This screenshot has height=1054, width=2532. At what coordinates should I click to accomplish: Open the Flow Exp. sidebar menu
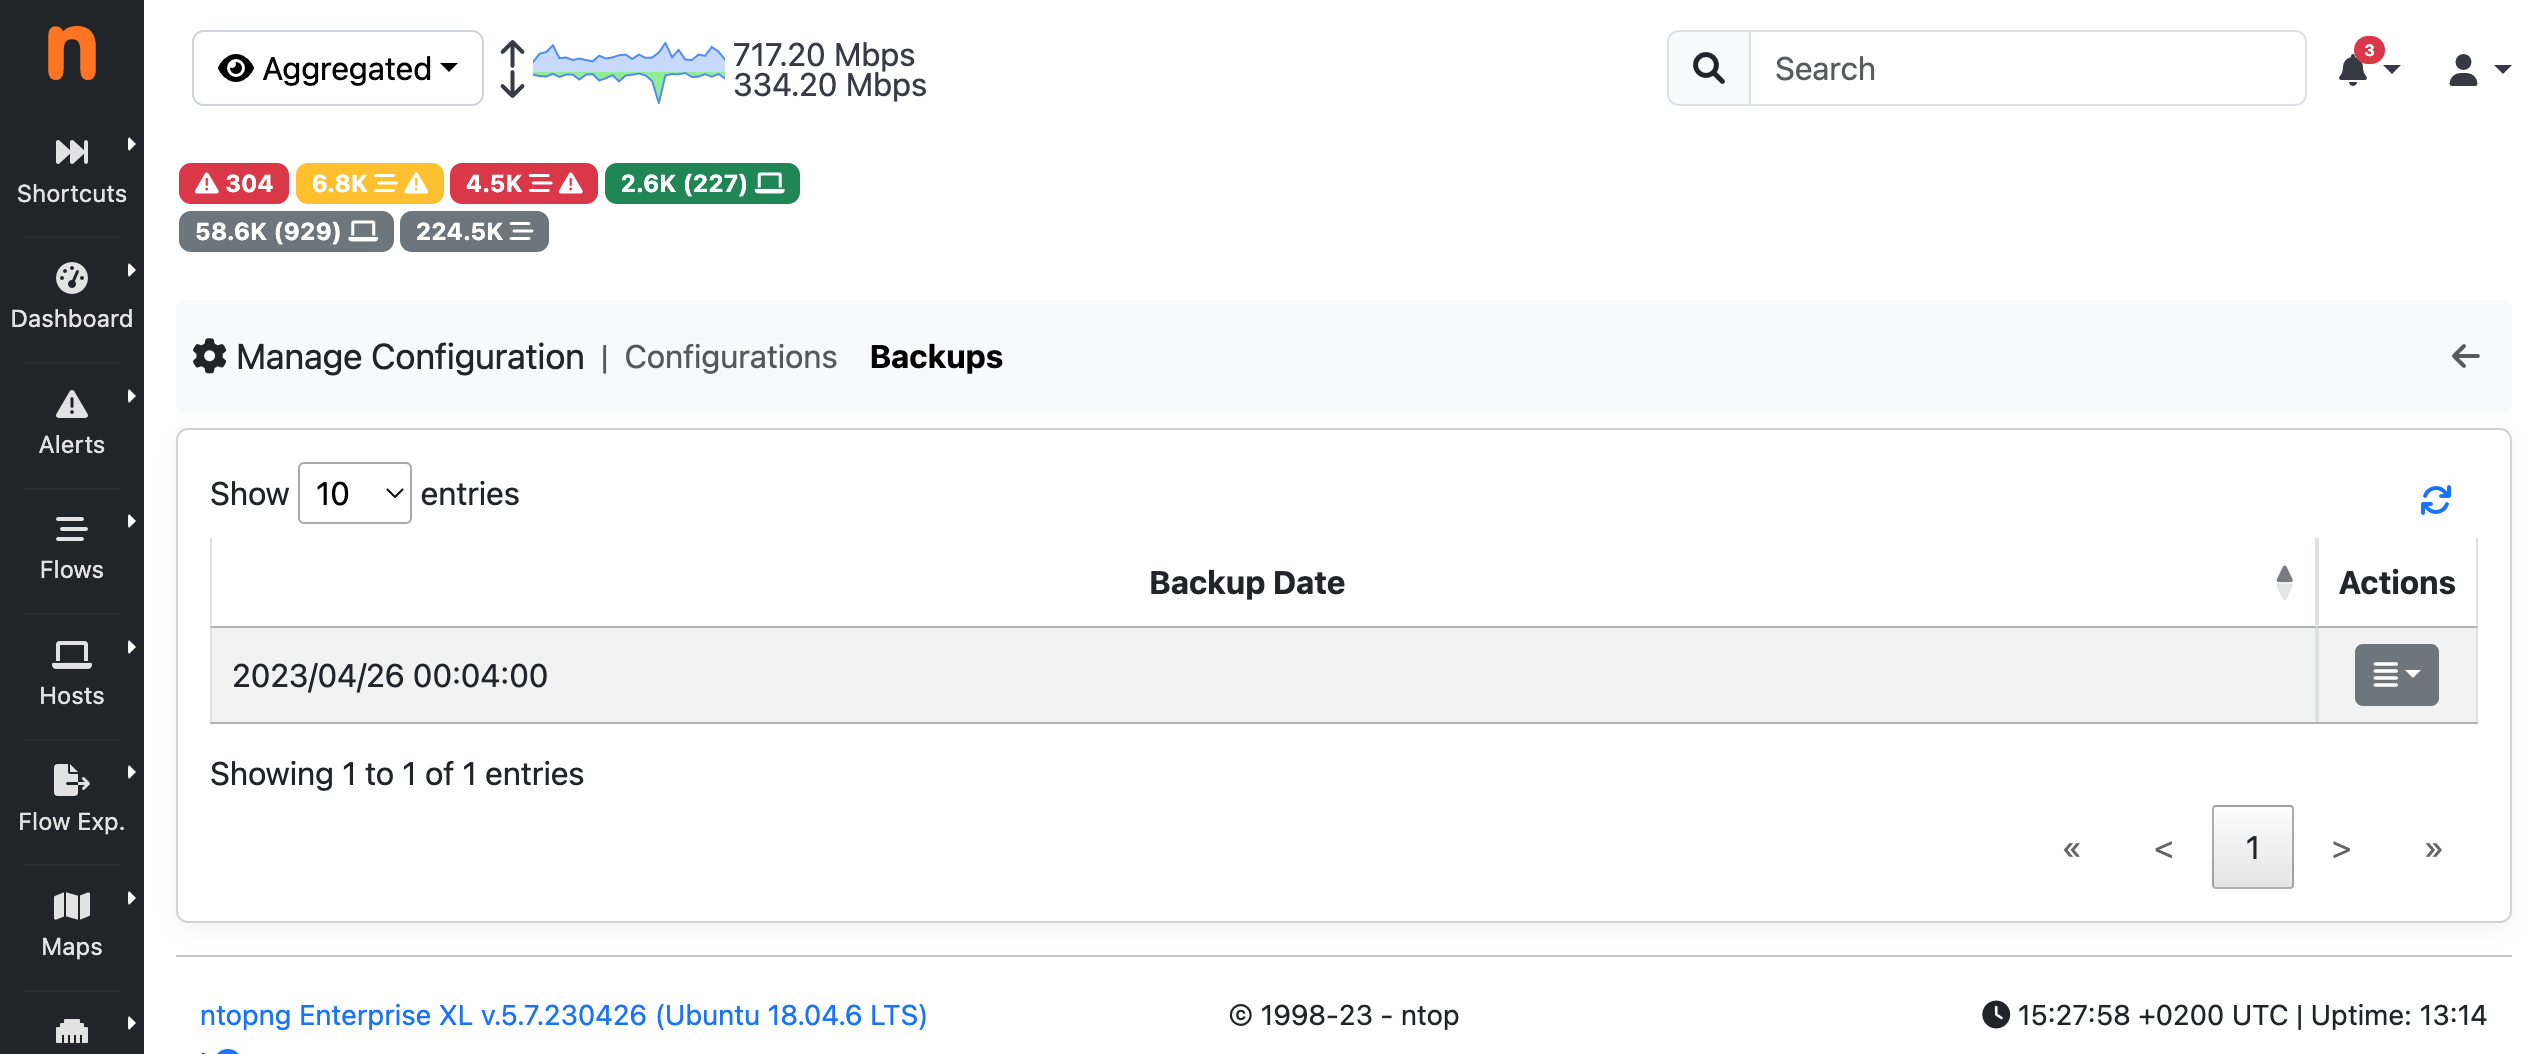(x=72, y=799)
